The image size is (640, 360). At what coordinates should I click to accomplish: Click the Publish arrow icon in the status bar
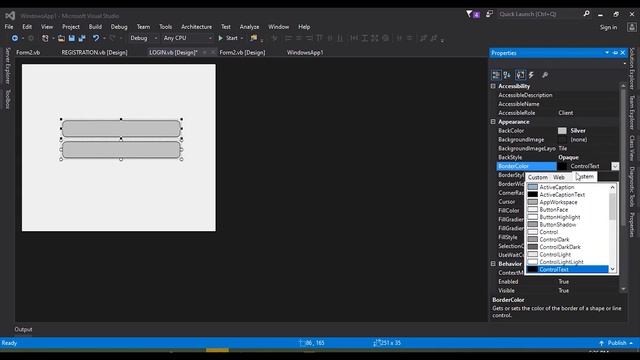pyautogui.click(x=601, y=343)
